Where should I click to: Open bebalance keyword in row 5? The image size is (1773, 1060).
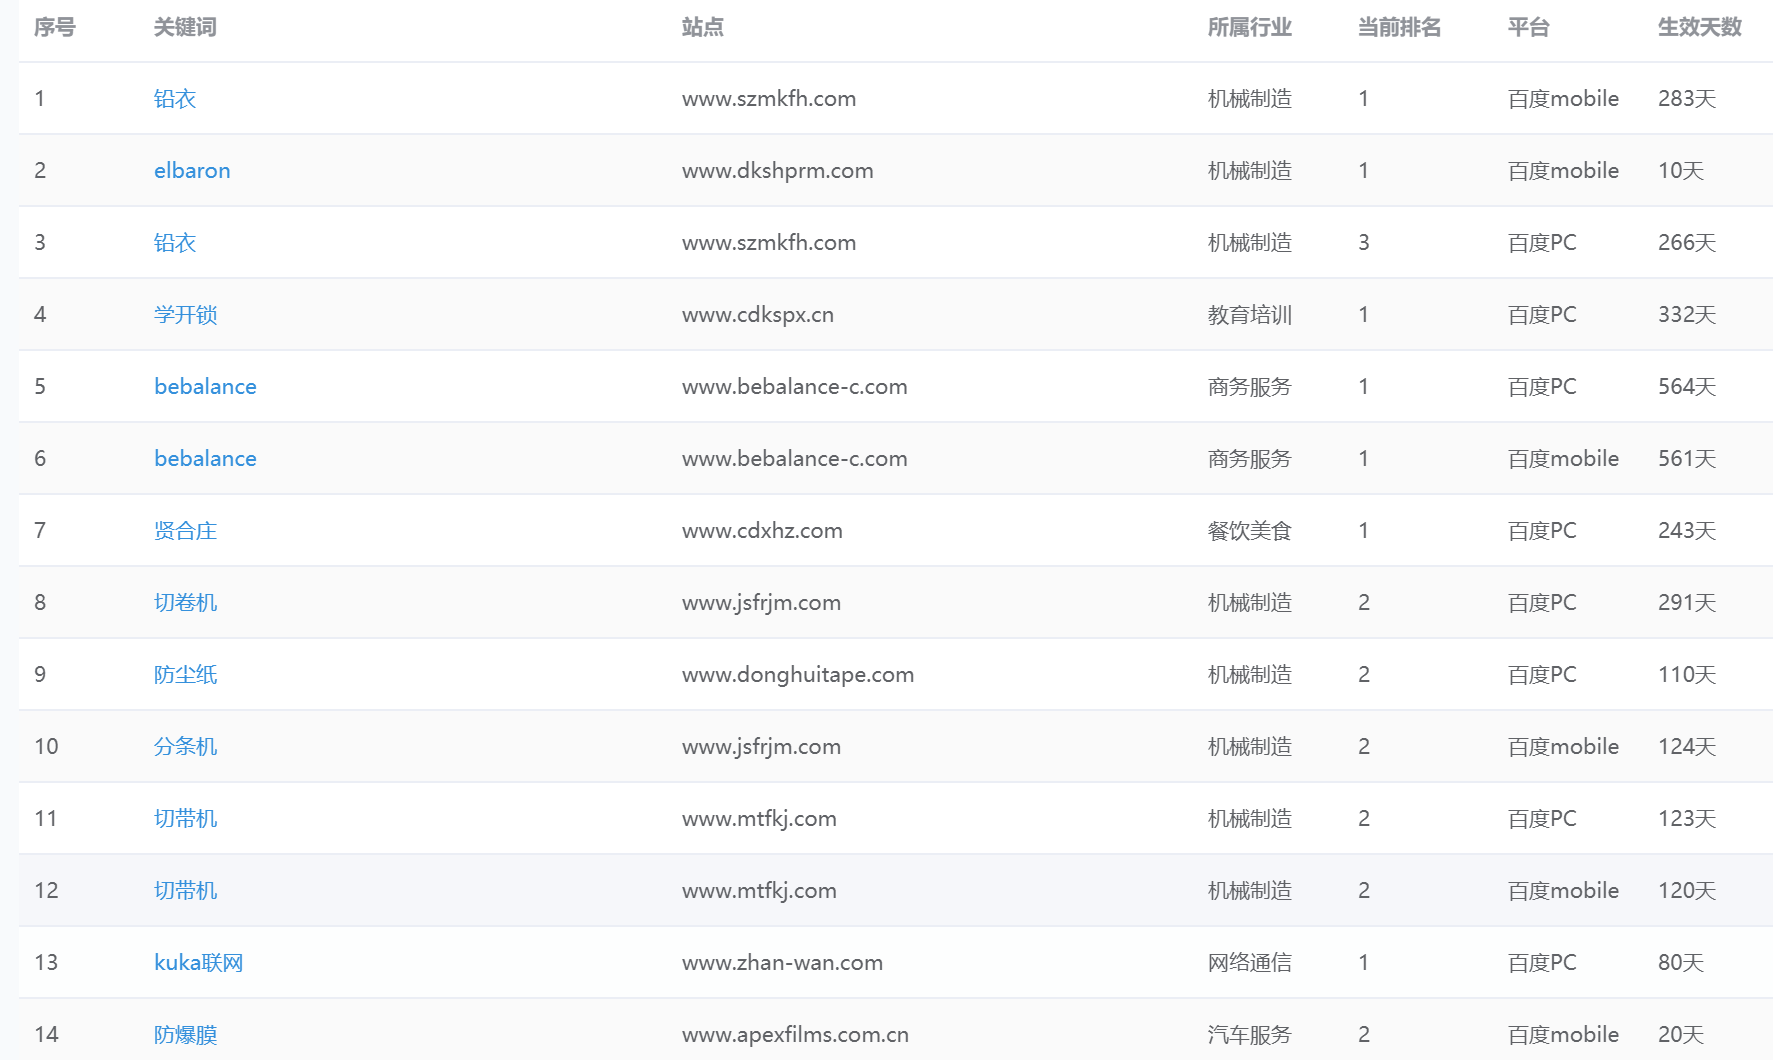point(205,387)
